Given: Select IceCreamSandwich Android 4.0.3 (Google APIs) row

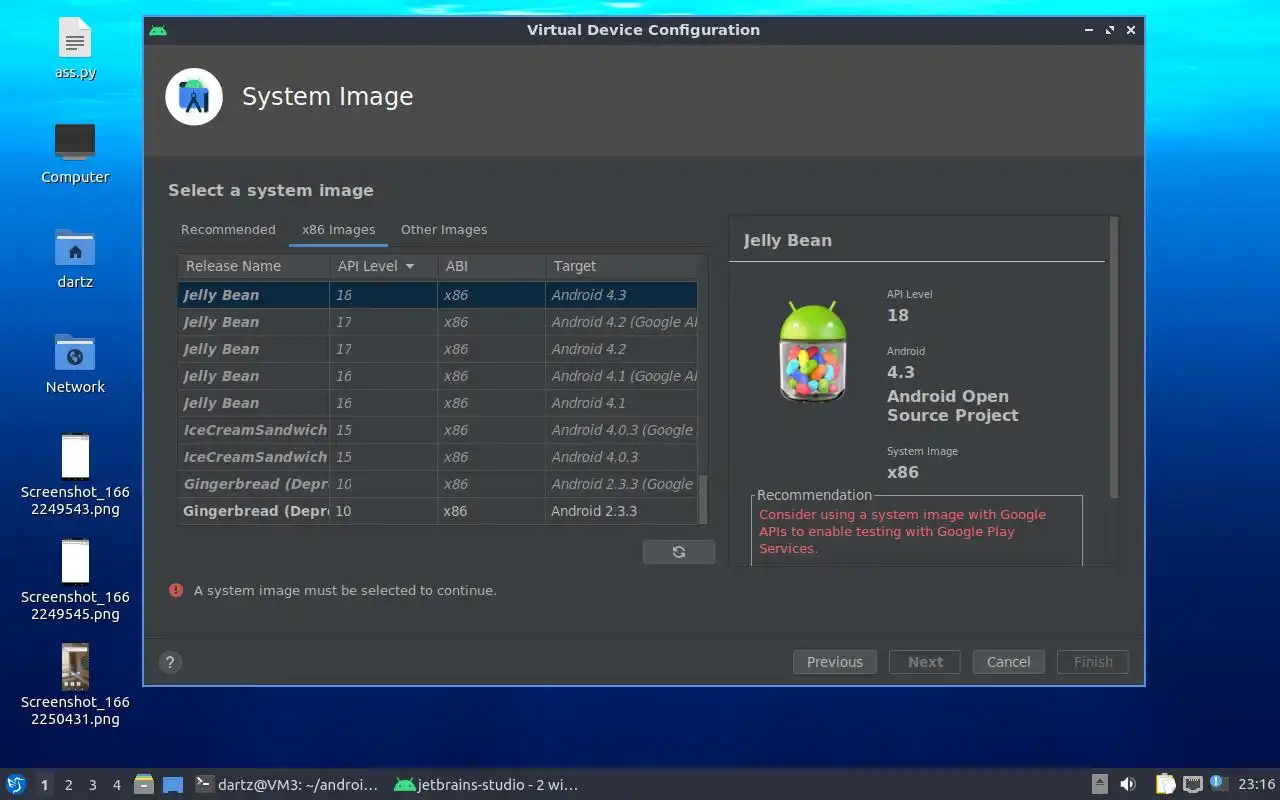Looking at the screenshot, I should [437, 430].
